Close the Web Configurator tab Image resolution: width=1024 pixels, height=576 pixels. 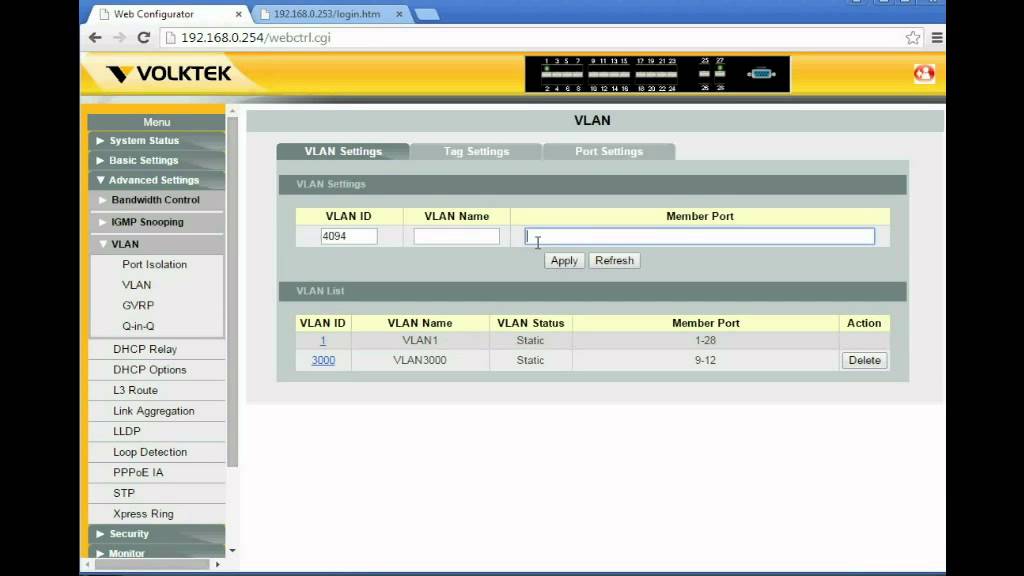point(238,14)
